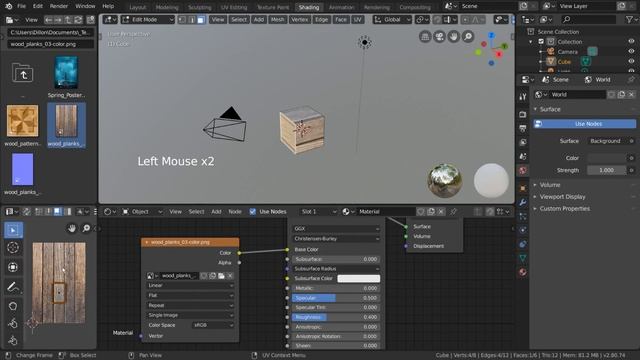The width and height of the screenshot is (640, 360).
Task: Open the Flat projection dropdown
Action: click(191, 296)
